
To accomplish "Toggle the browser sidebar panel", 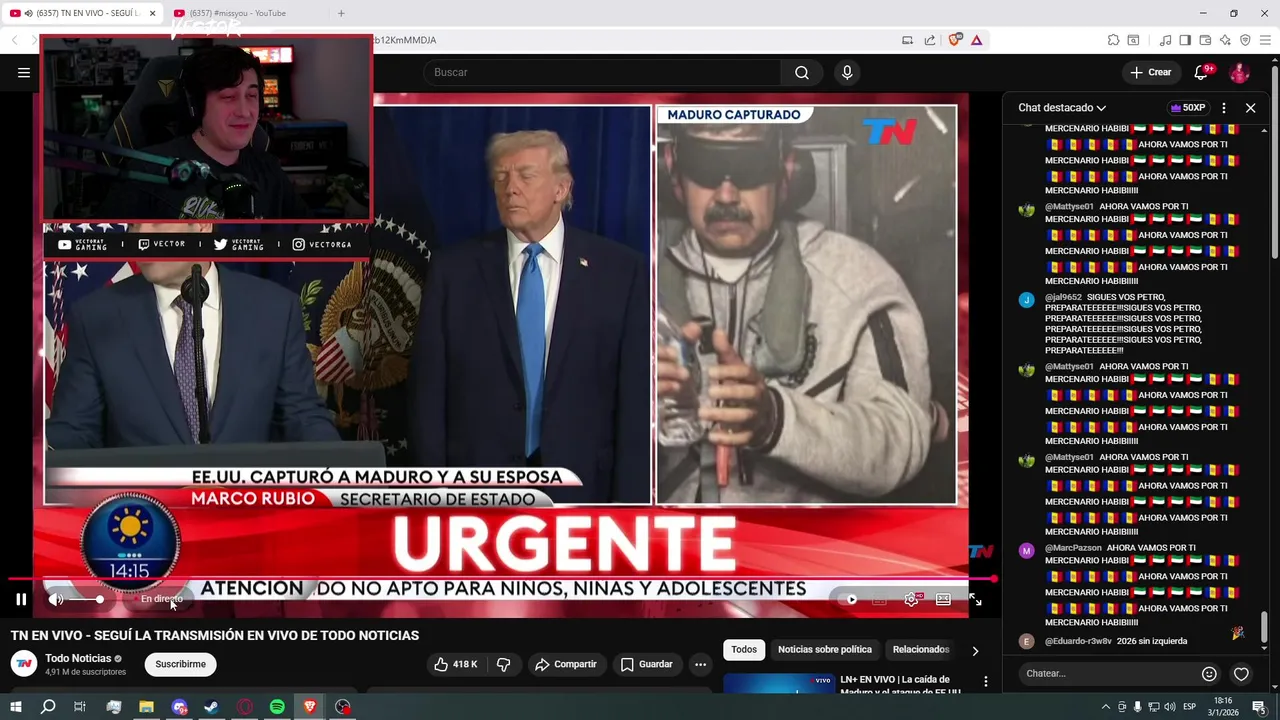I will [1185, 40].
